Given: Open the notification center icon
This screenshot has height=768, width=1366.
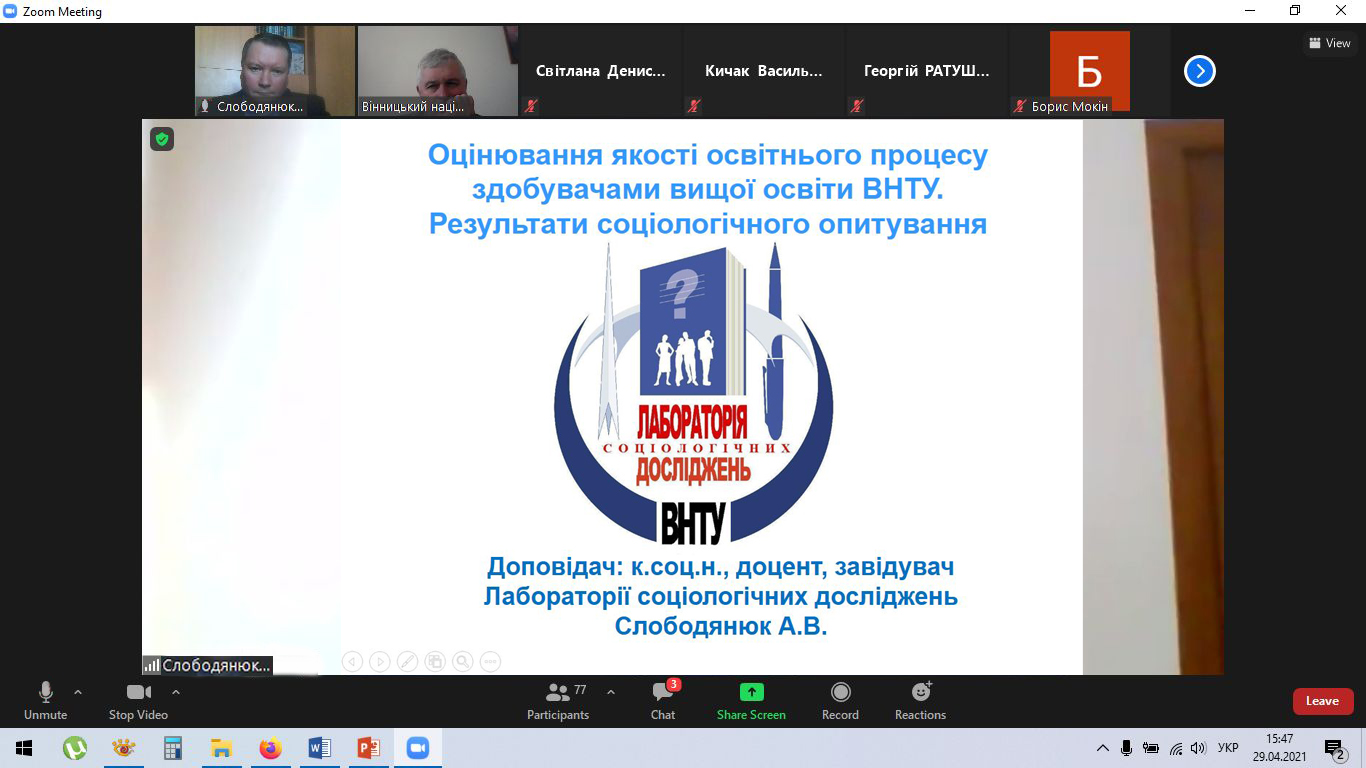Looking at the screenshot, I should pyautogui.click(x=1334, y=748).
